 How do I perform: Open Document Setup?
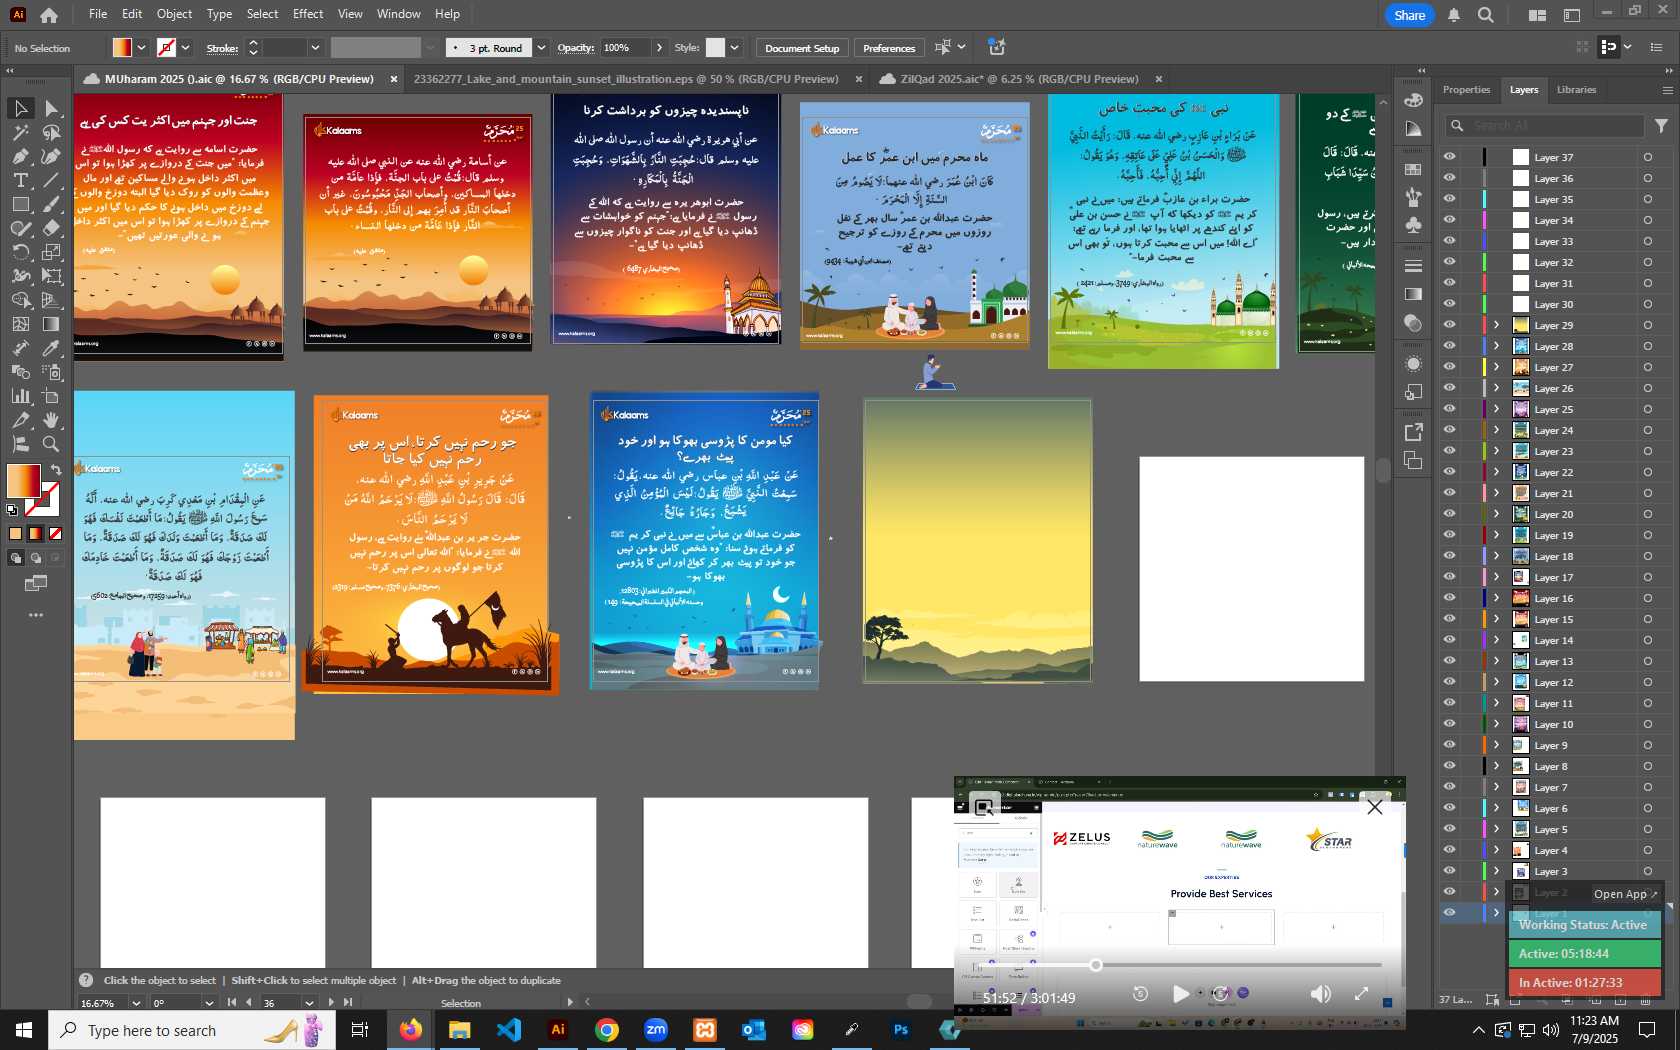pos(802,48)
